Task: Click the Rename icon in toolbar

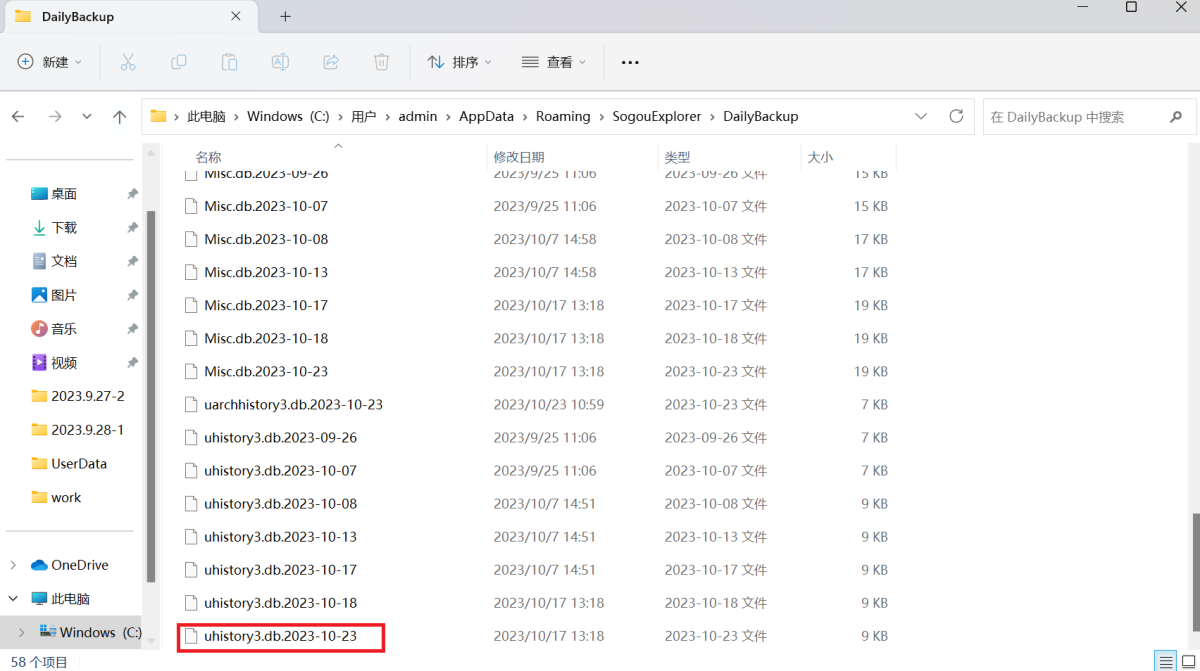Action: 281,62
